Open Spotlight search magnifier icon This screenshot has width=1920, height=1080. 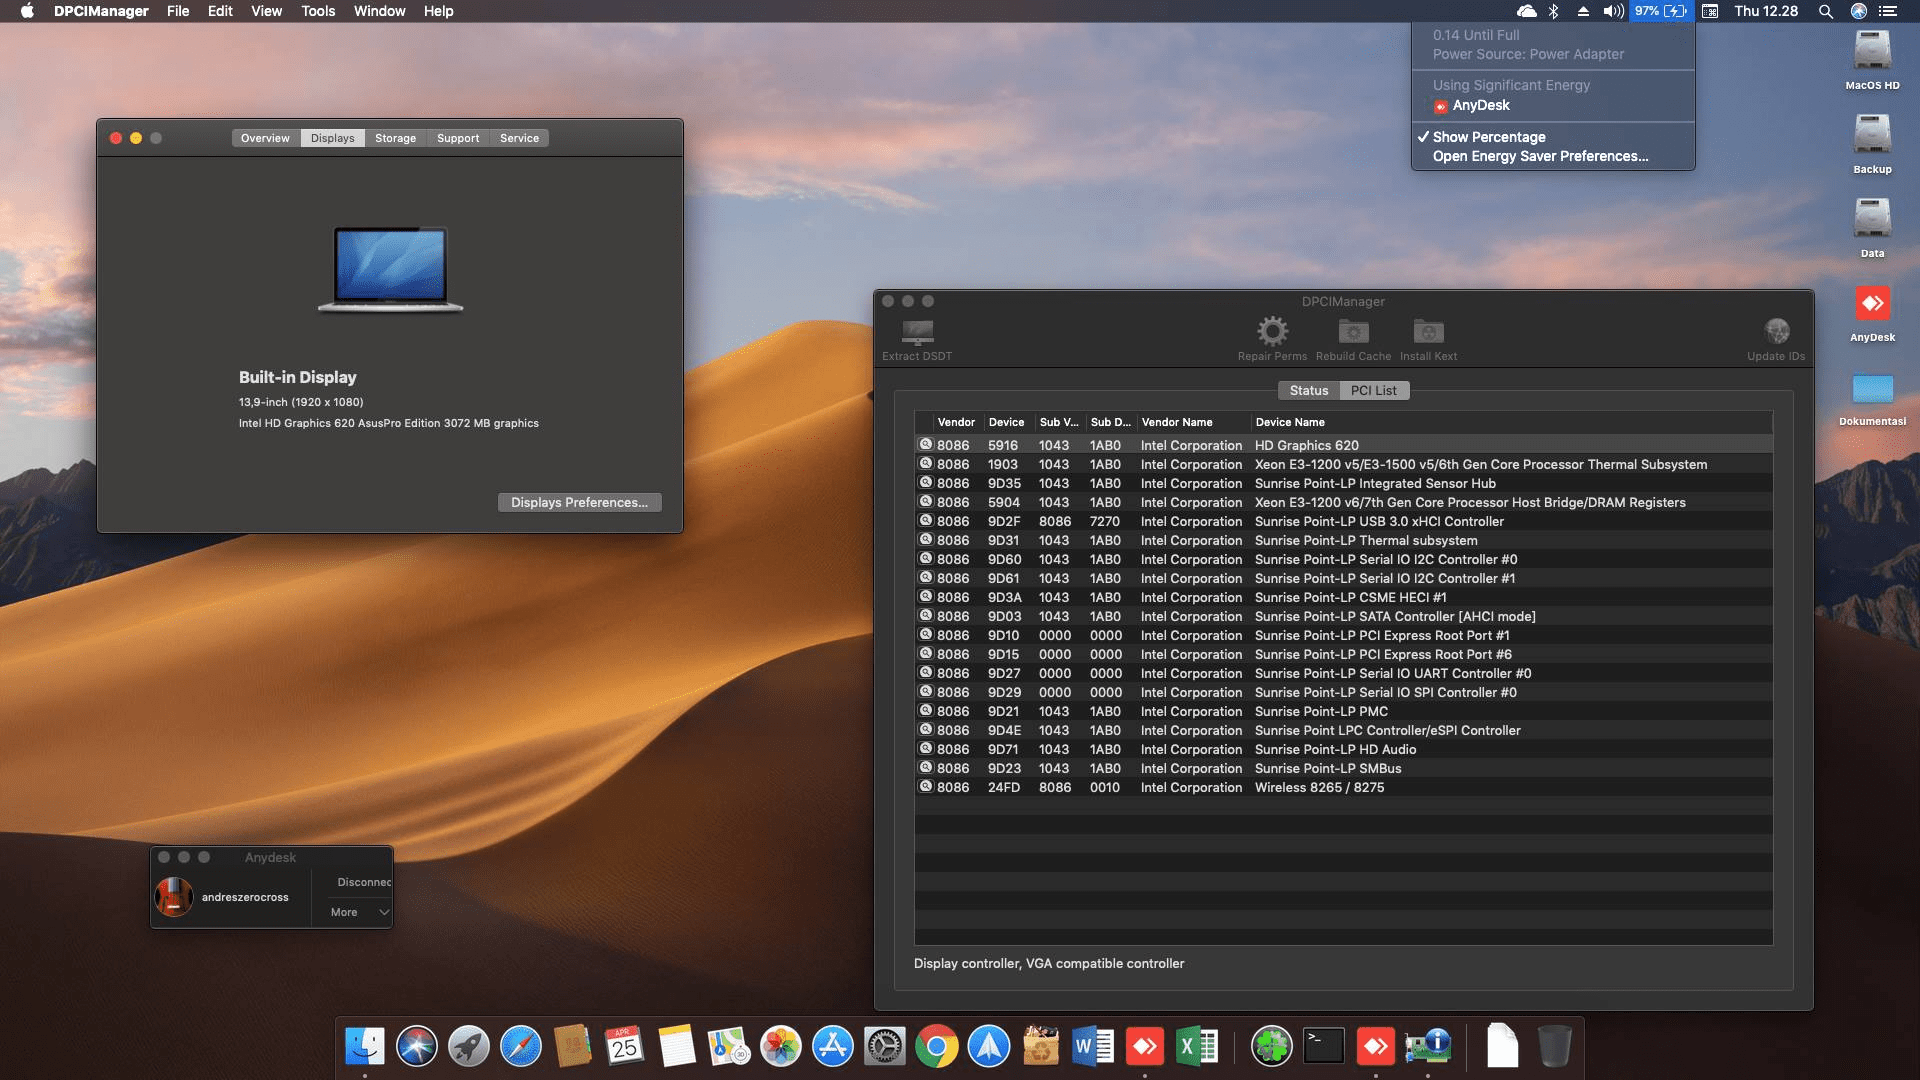coord(1825,11)
